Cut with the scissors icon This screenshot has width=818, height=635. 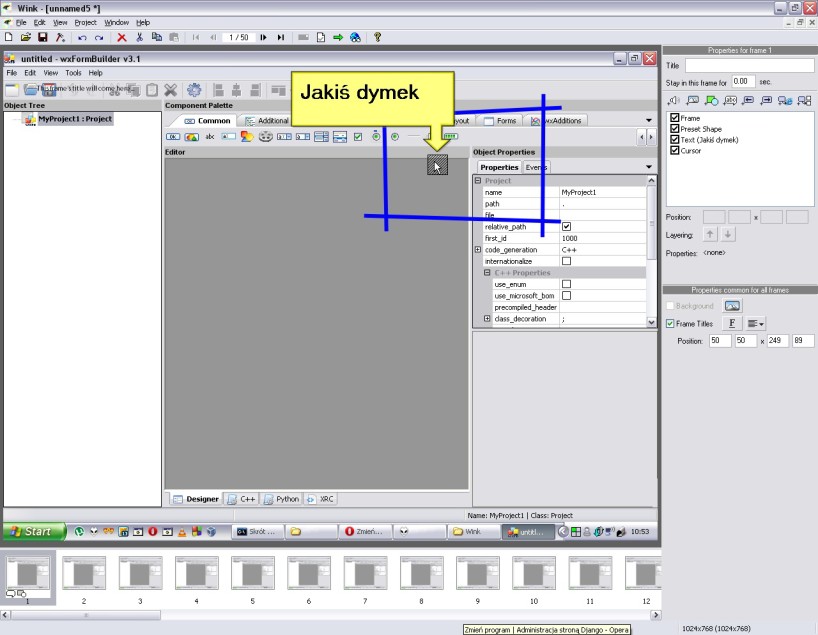(x=139, y=37)
